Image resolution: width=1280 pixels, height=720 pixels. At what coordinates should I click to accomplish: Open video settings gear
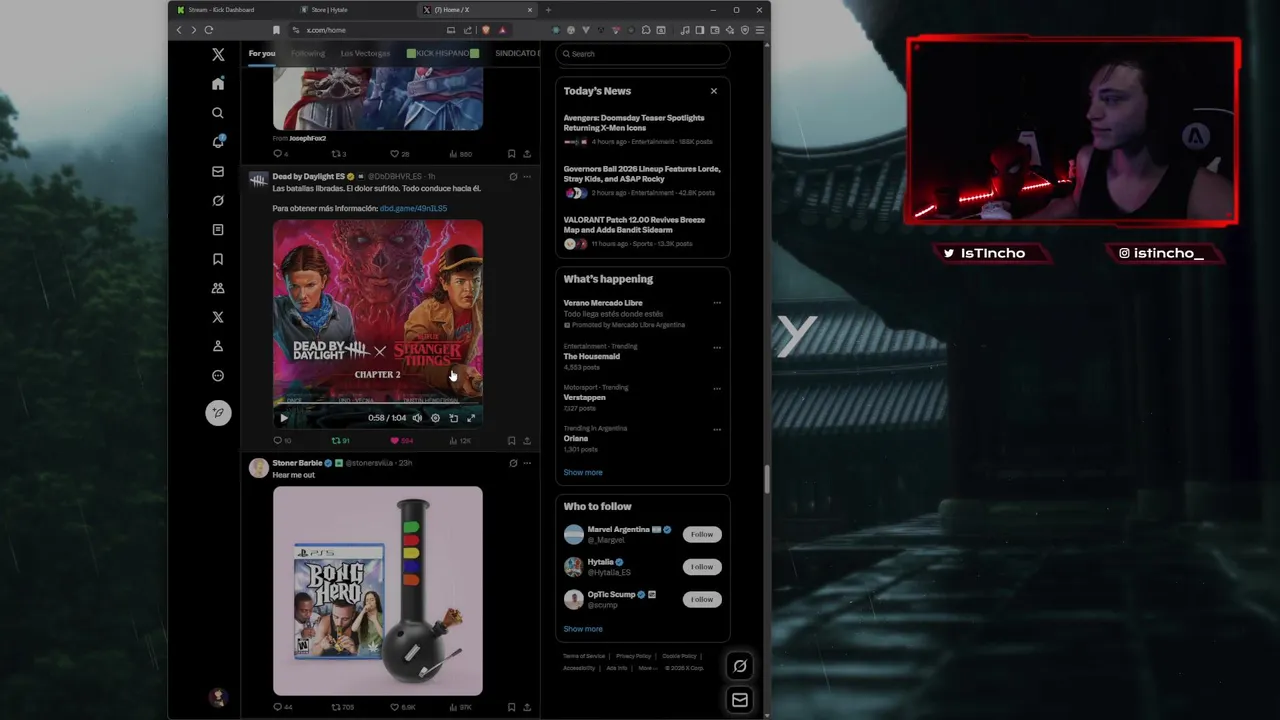[x=435, y=418]
